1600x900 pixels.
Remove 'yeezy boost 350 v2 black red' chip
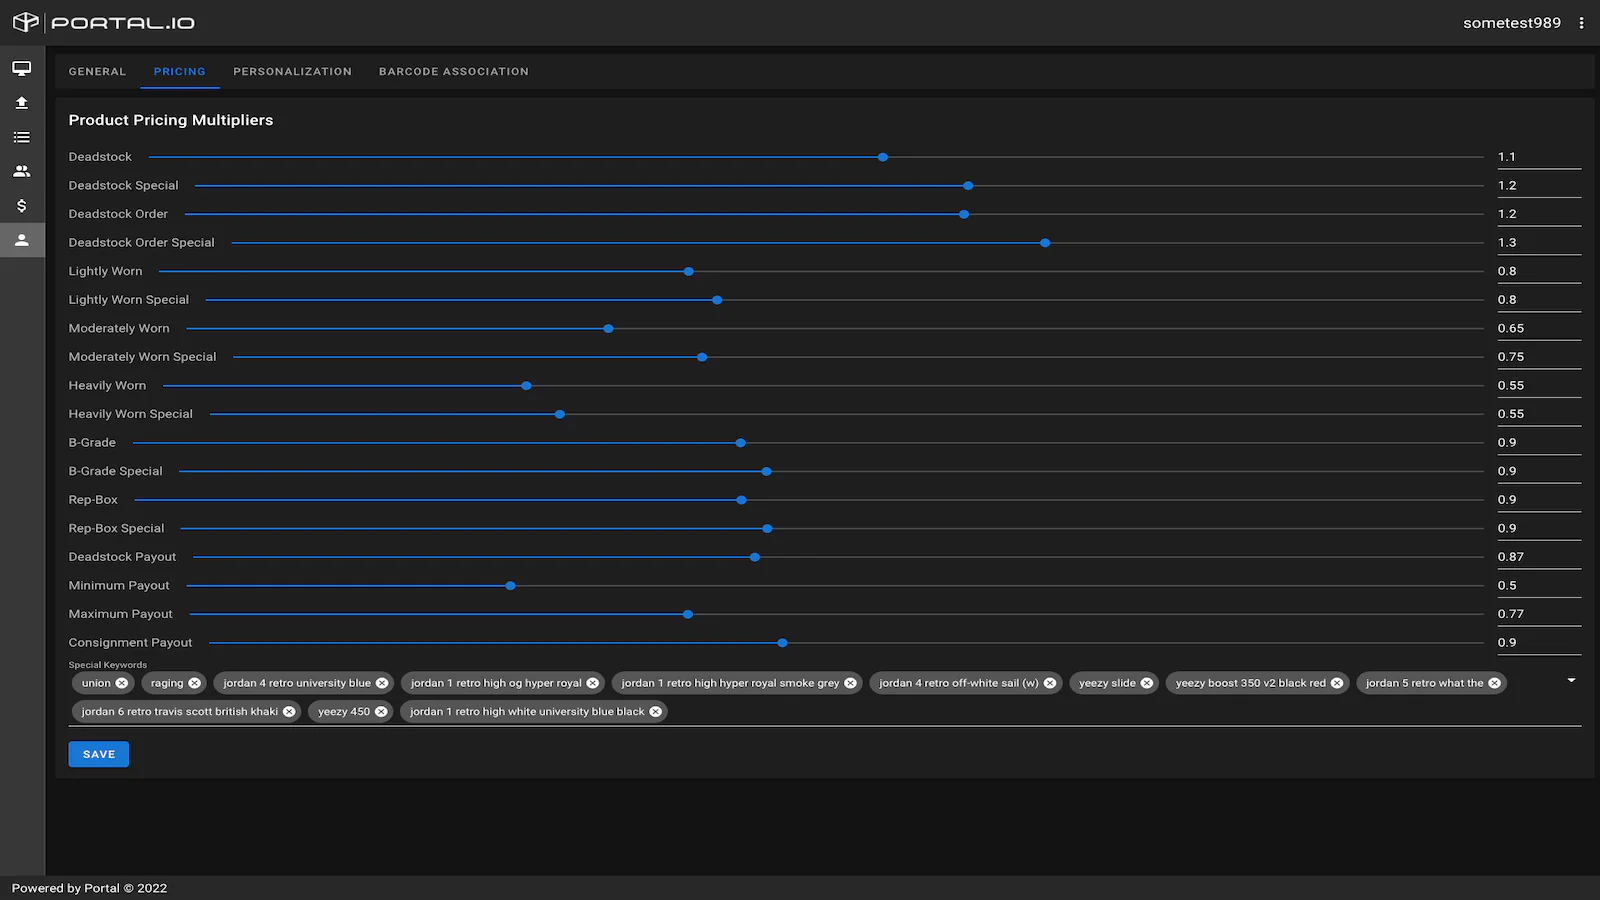(1337, 683)
